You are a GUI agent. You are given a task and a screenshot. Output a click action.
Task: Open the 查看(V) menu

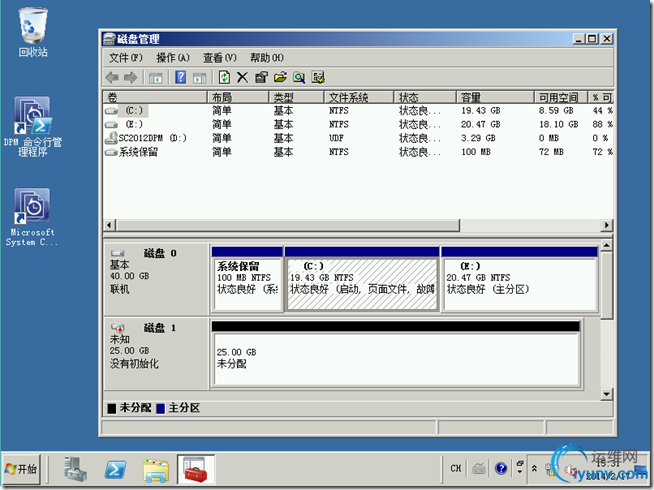click(220, 58)
